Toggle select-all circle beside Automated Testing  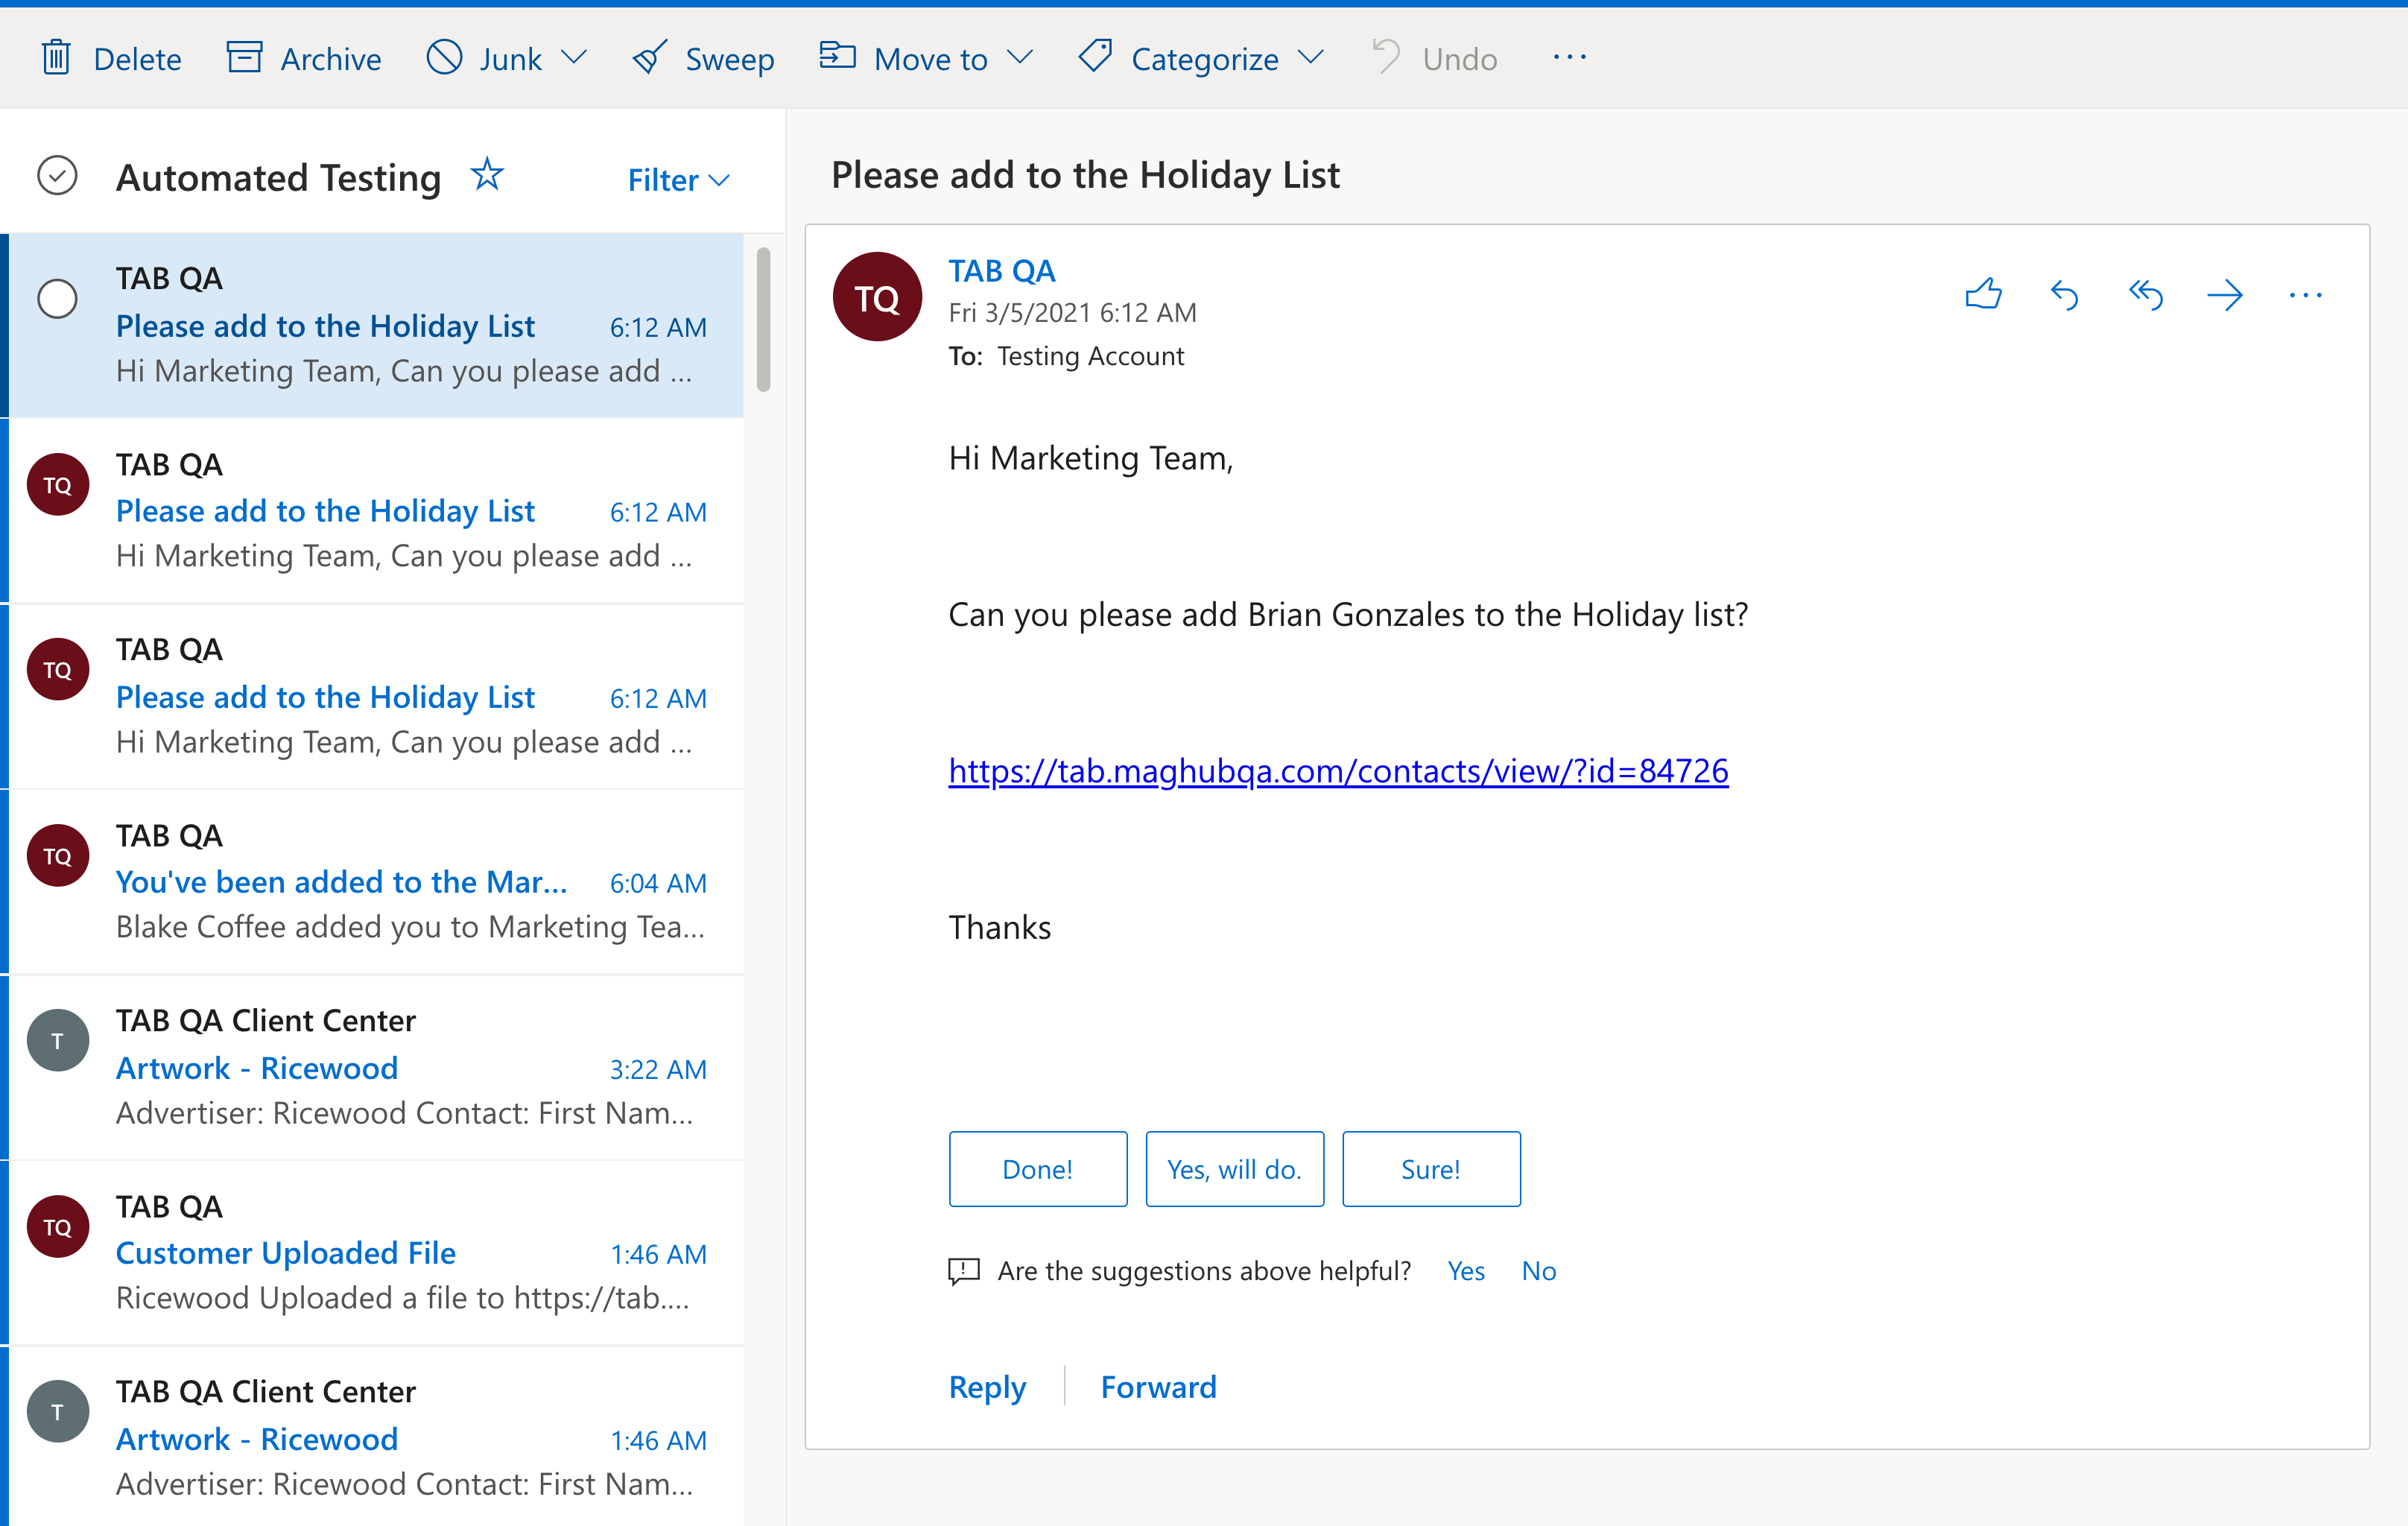(57, 176)
